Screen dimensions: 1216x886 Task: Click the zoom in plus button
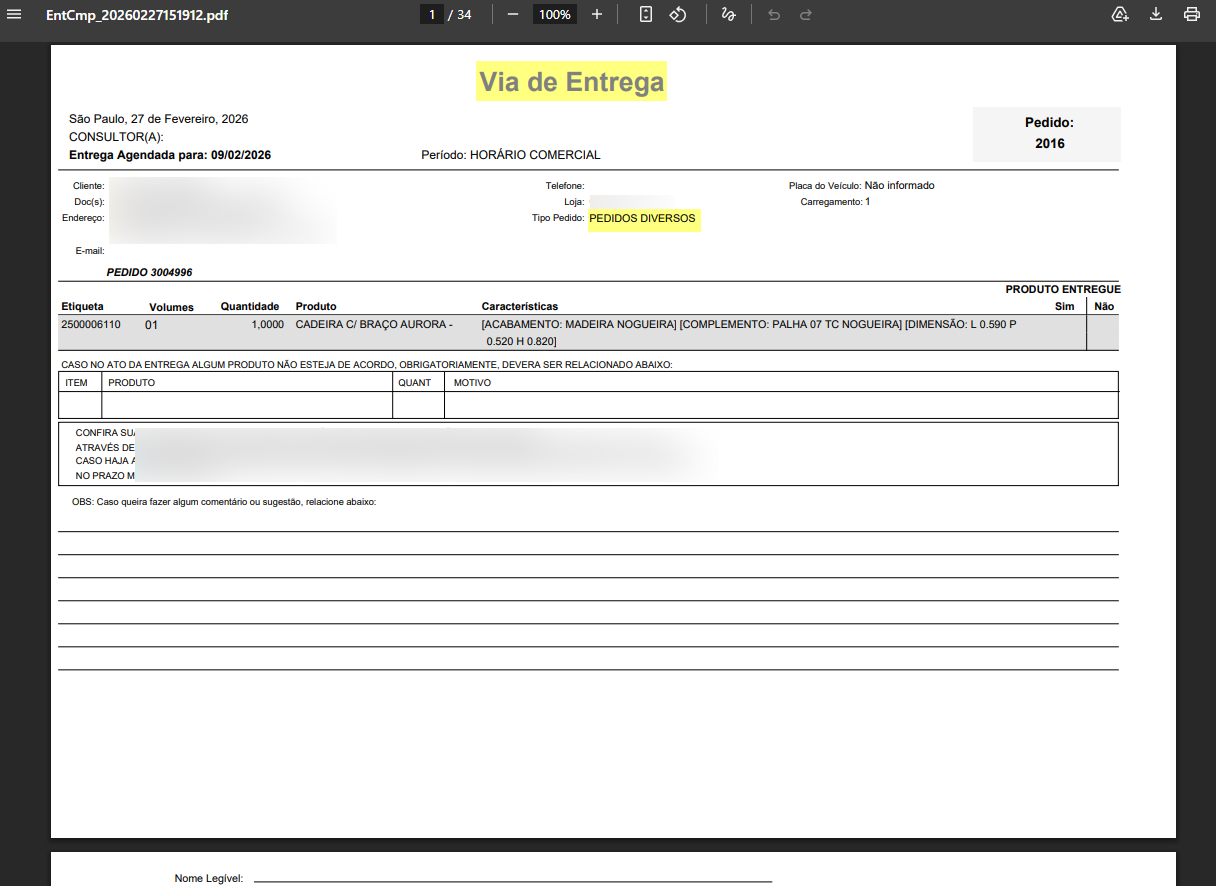[597, 15]
